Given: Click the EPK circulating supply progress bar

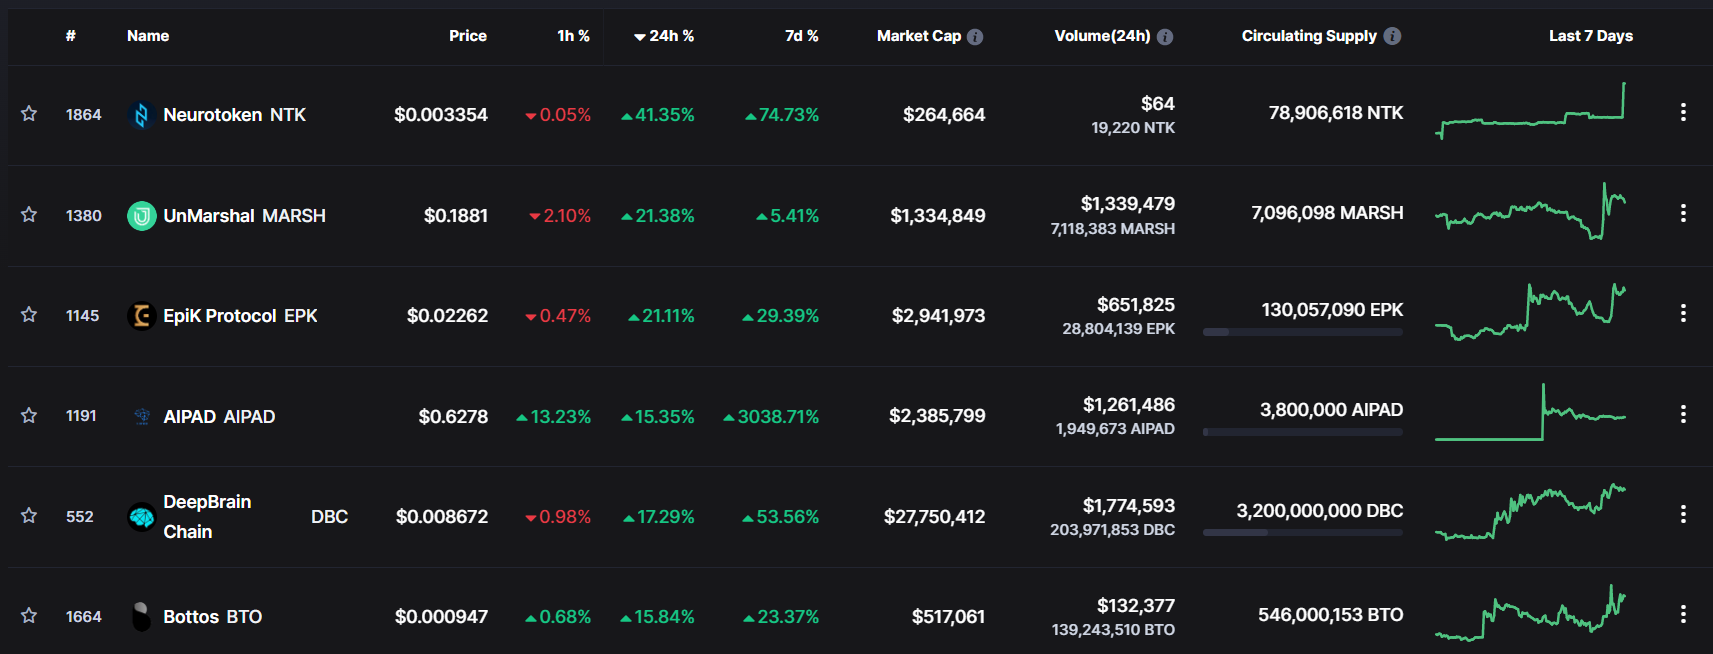Looking at the screenshot, I should tap(1303, 332).
